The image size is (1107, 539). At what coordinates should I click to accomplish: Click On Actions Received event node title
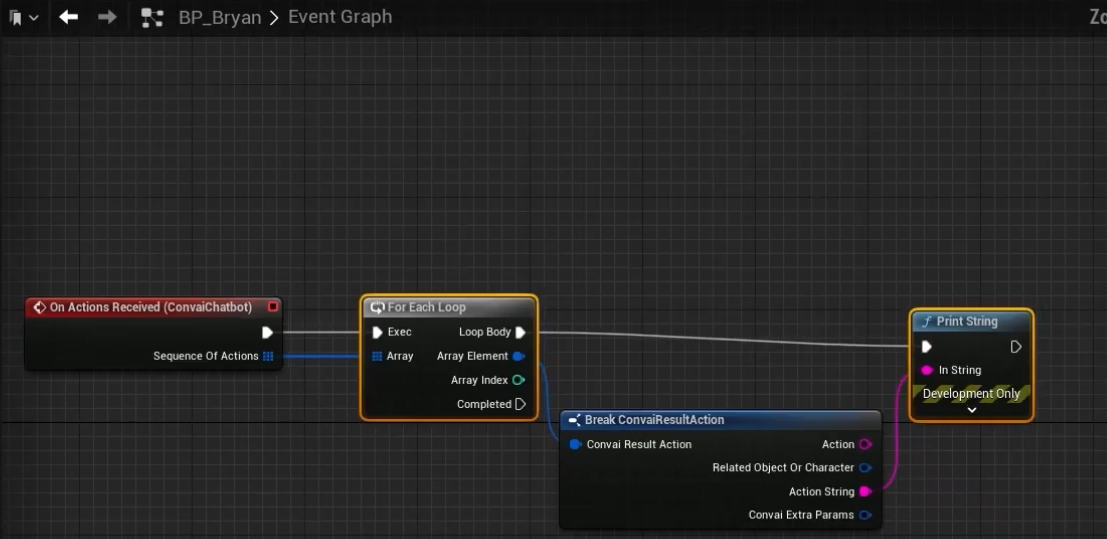click(x=150, y=307)
